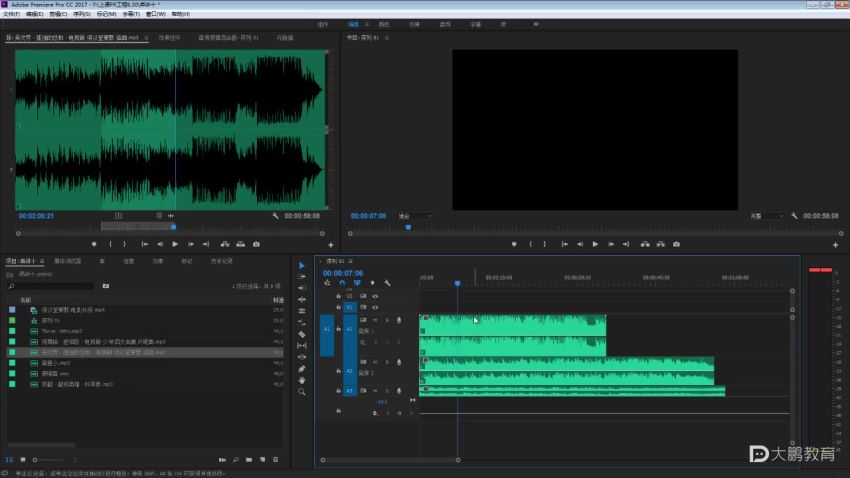Click Overwrite button in Source monitor
The width and height of the screenshot is (850, 478).
coord(241,244)
